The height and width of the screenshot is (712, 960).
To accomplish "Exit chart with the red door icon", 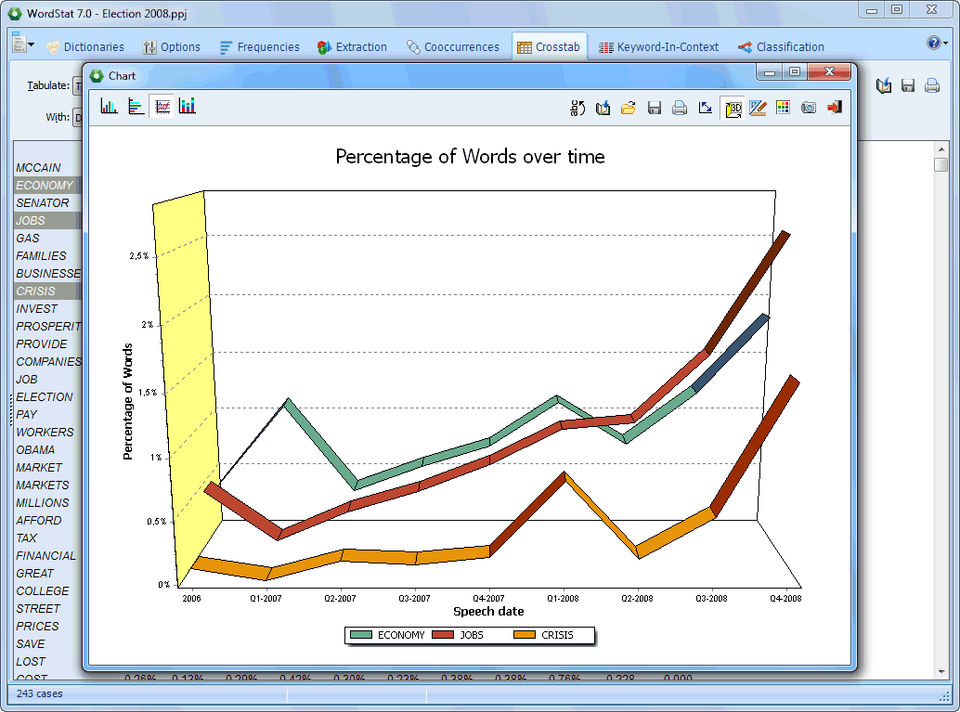I will point(834,108).
